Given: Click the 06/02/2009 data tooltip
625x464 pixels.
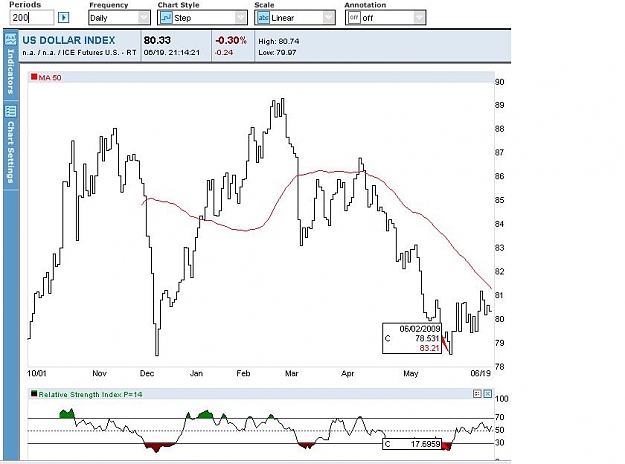Looking at the screenshot, I should pyautogui.click(x=412, y=338).
